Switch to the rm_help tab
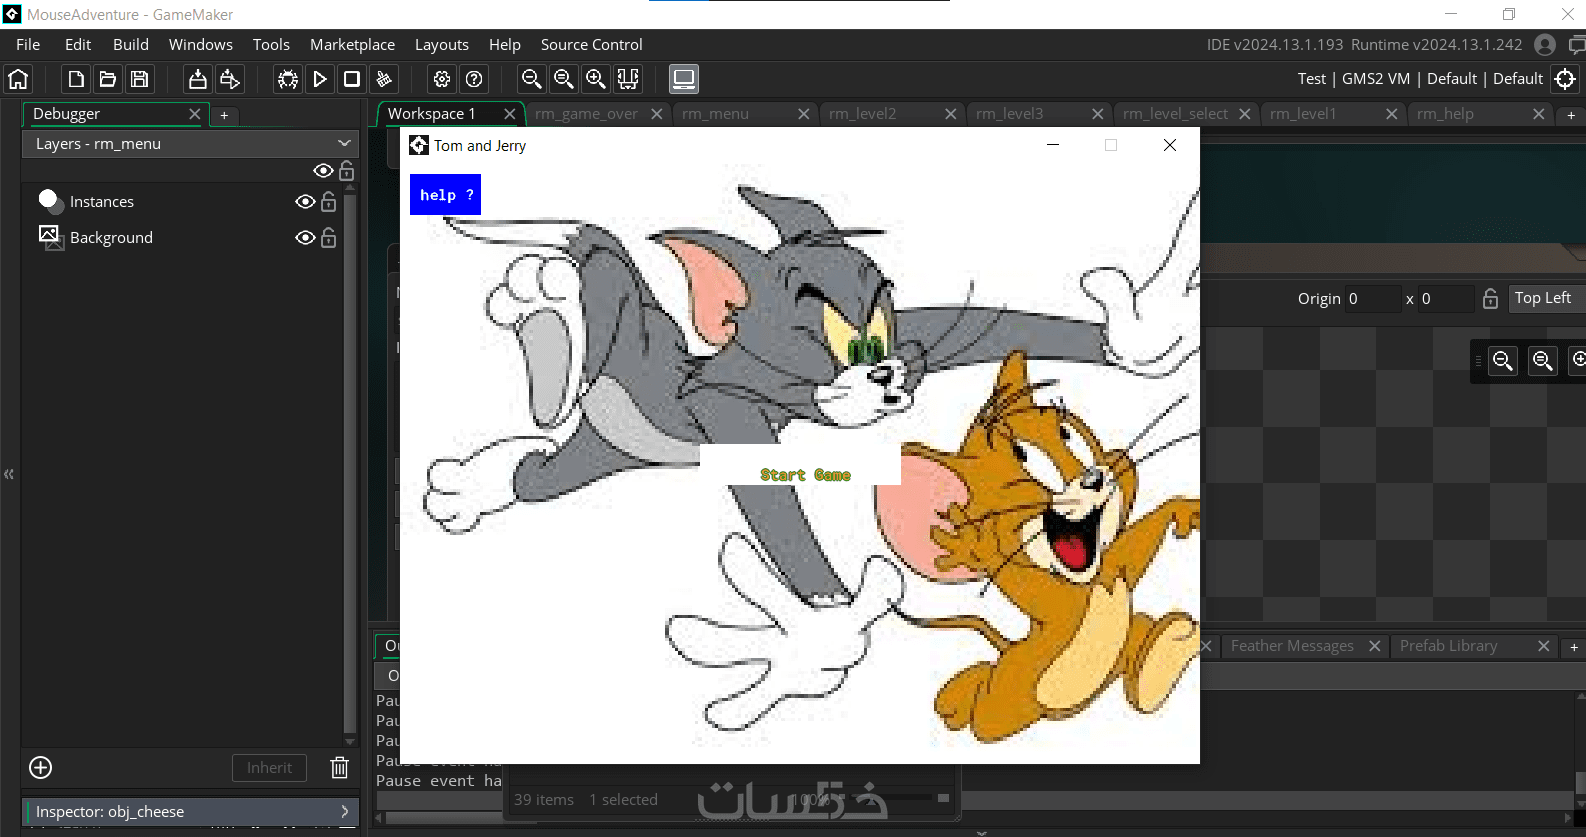The image size is (1586, 837). (x=1445, y=114)
